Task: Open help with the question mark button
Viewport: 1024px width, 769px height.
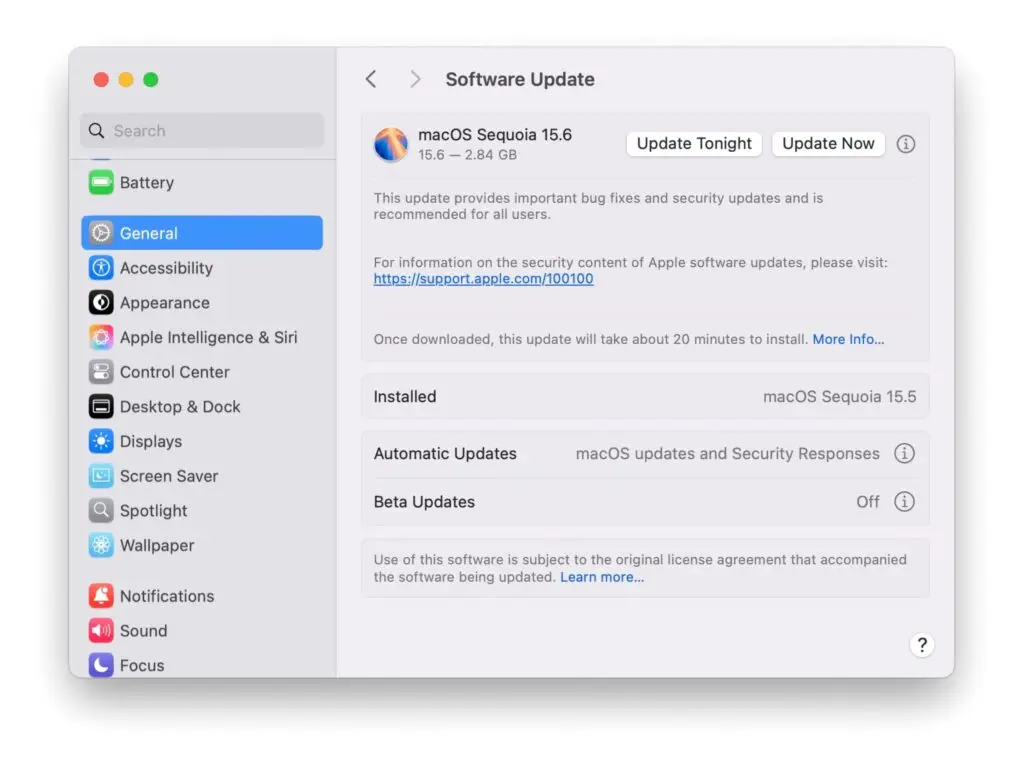Action: 922,645
